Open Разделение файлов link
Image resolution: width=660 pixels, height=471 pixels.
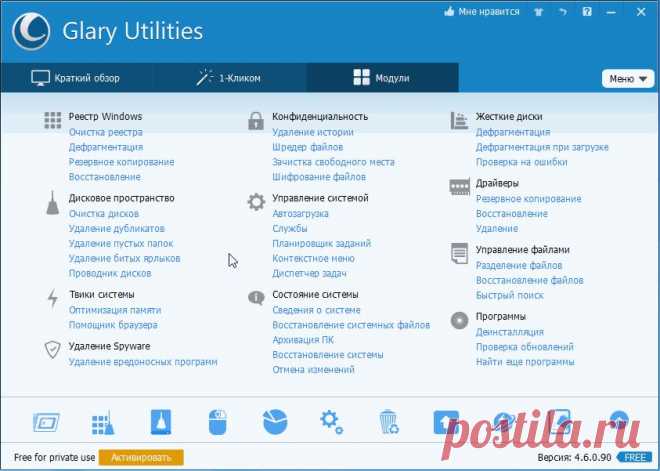(519, 266)
